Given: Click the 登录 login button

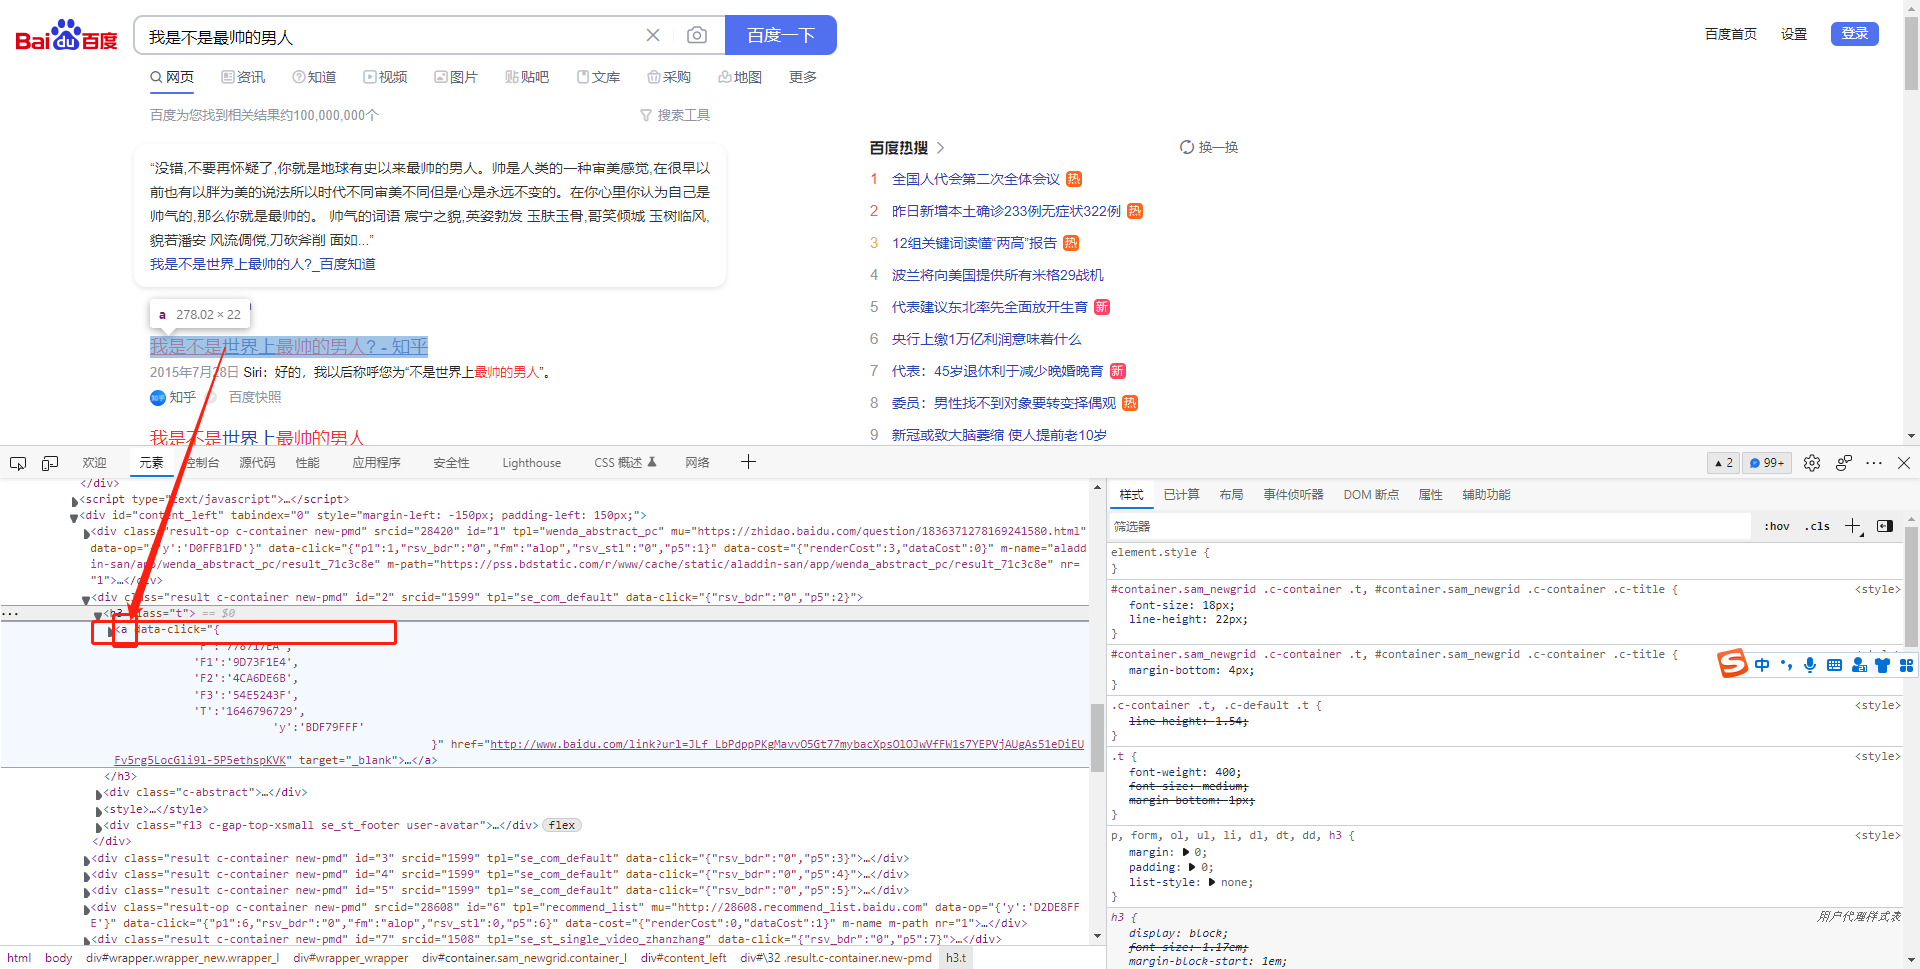Looking at the screenshot, I should click(1855, 33).
